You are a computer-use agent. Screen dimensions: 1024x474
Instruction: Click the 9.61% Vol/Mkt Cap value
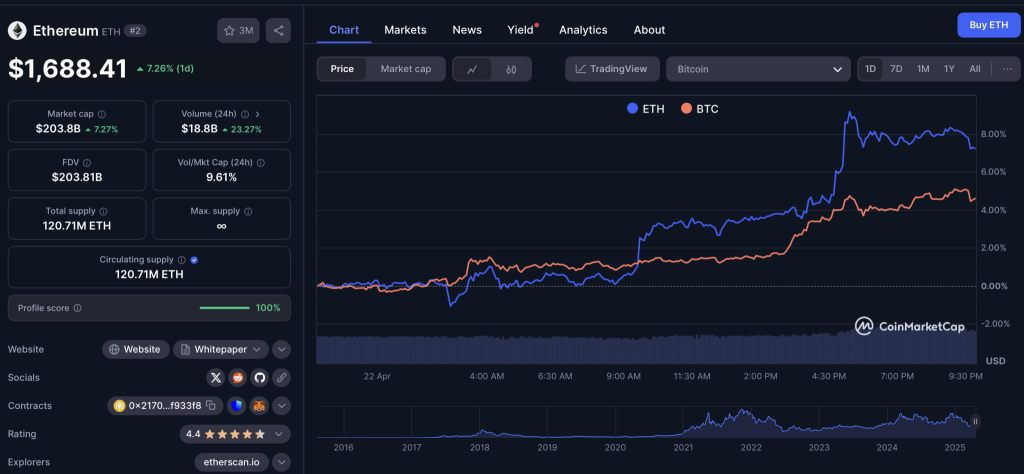221,177
